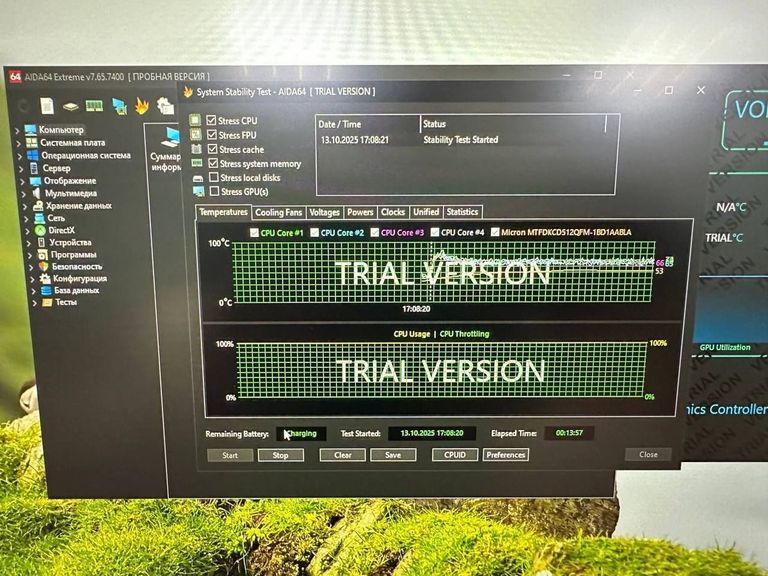Viewport: 768px width, 576px height.
Task: Click the network monitor icon in toolbar
Action: (x=119, y=106)
